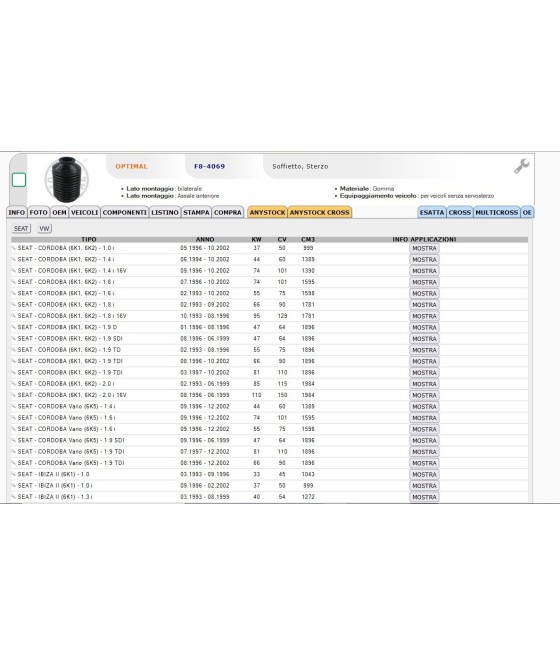Click MOSTRA for Cordoba 1.4 i 16V
This screenshot has width=560, height=655.
click(424, 271)
